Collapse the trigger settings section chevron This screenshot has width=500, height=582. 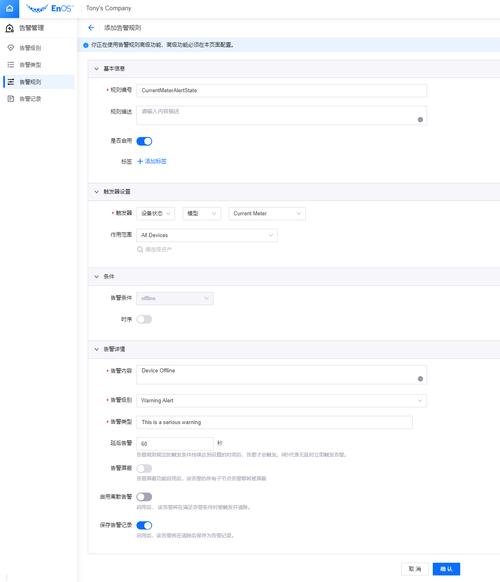click(x=97, y=192)
